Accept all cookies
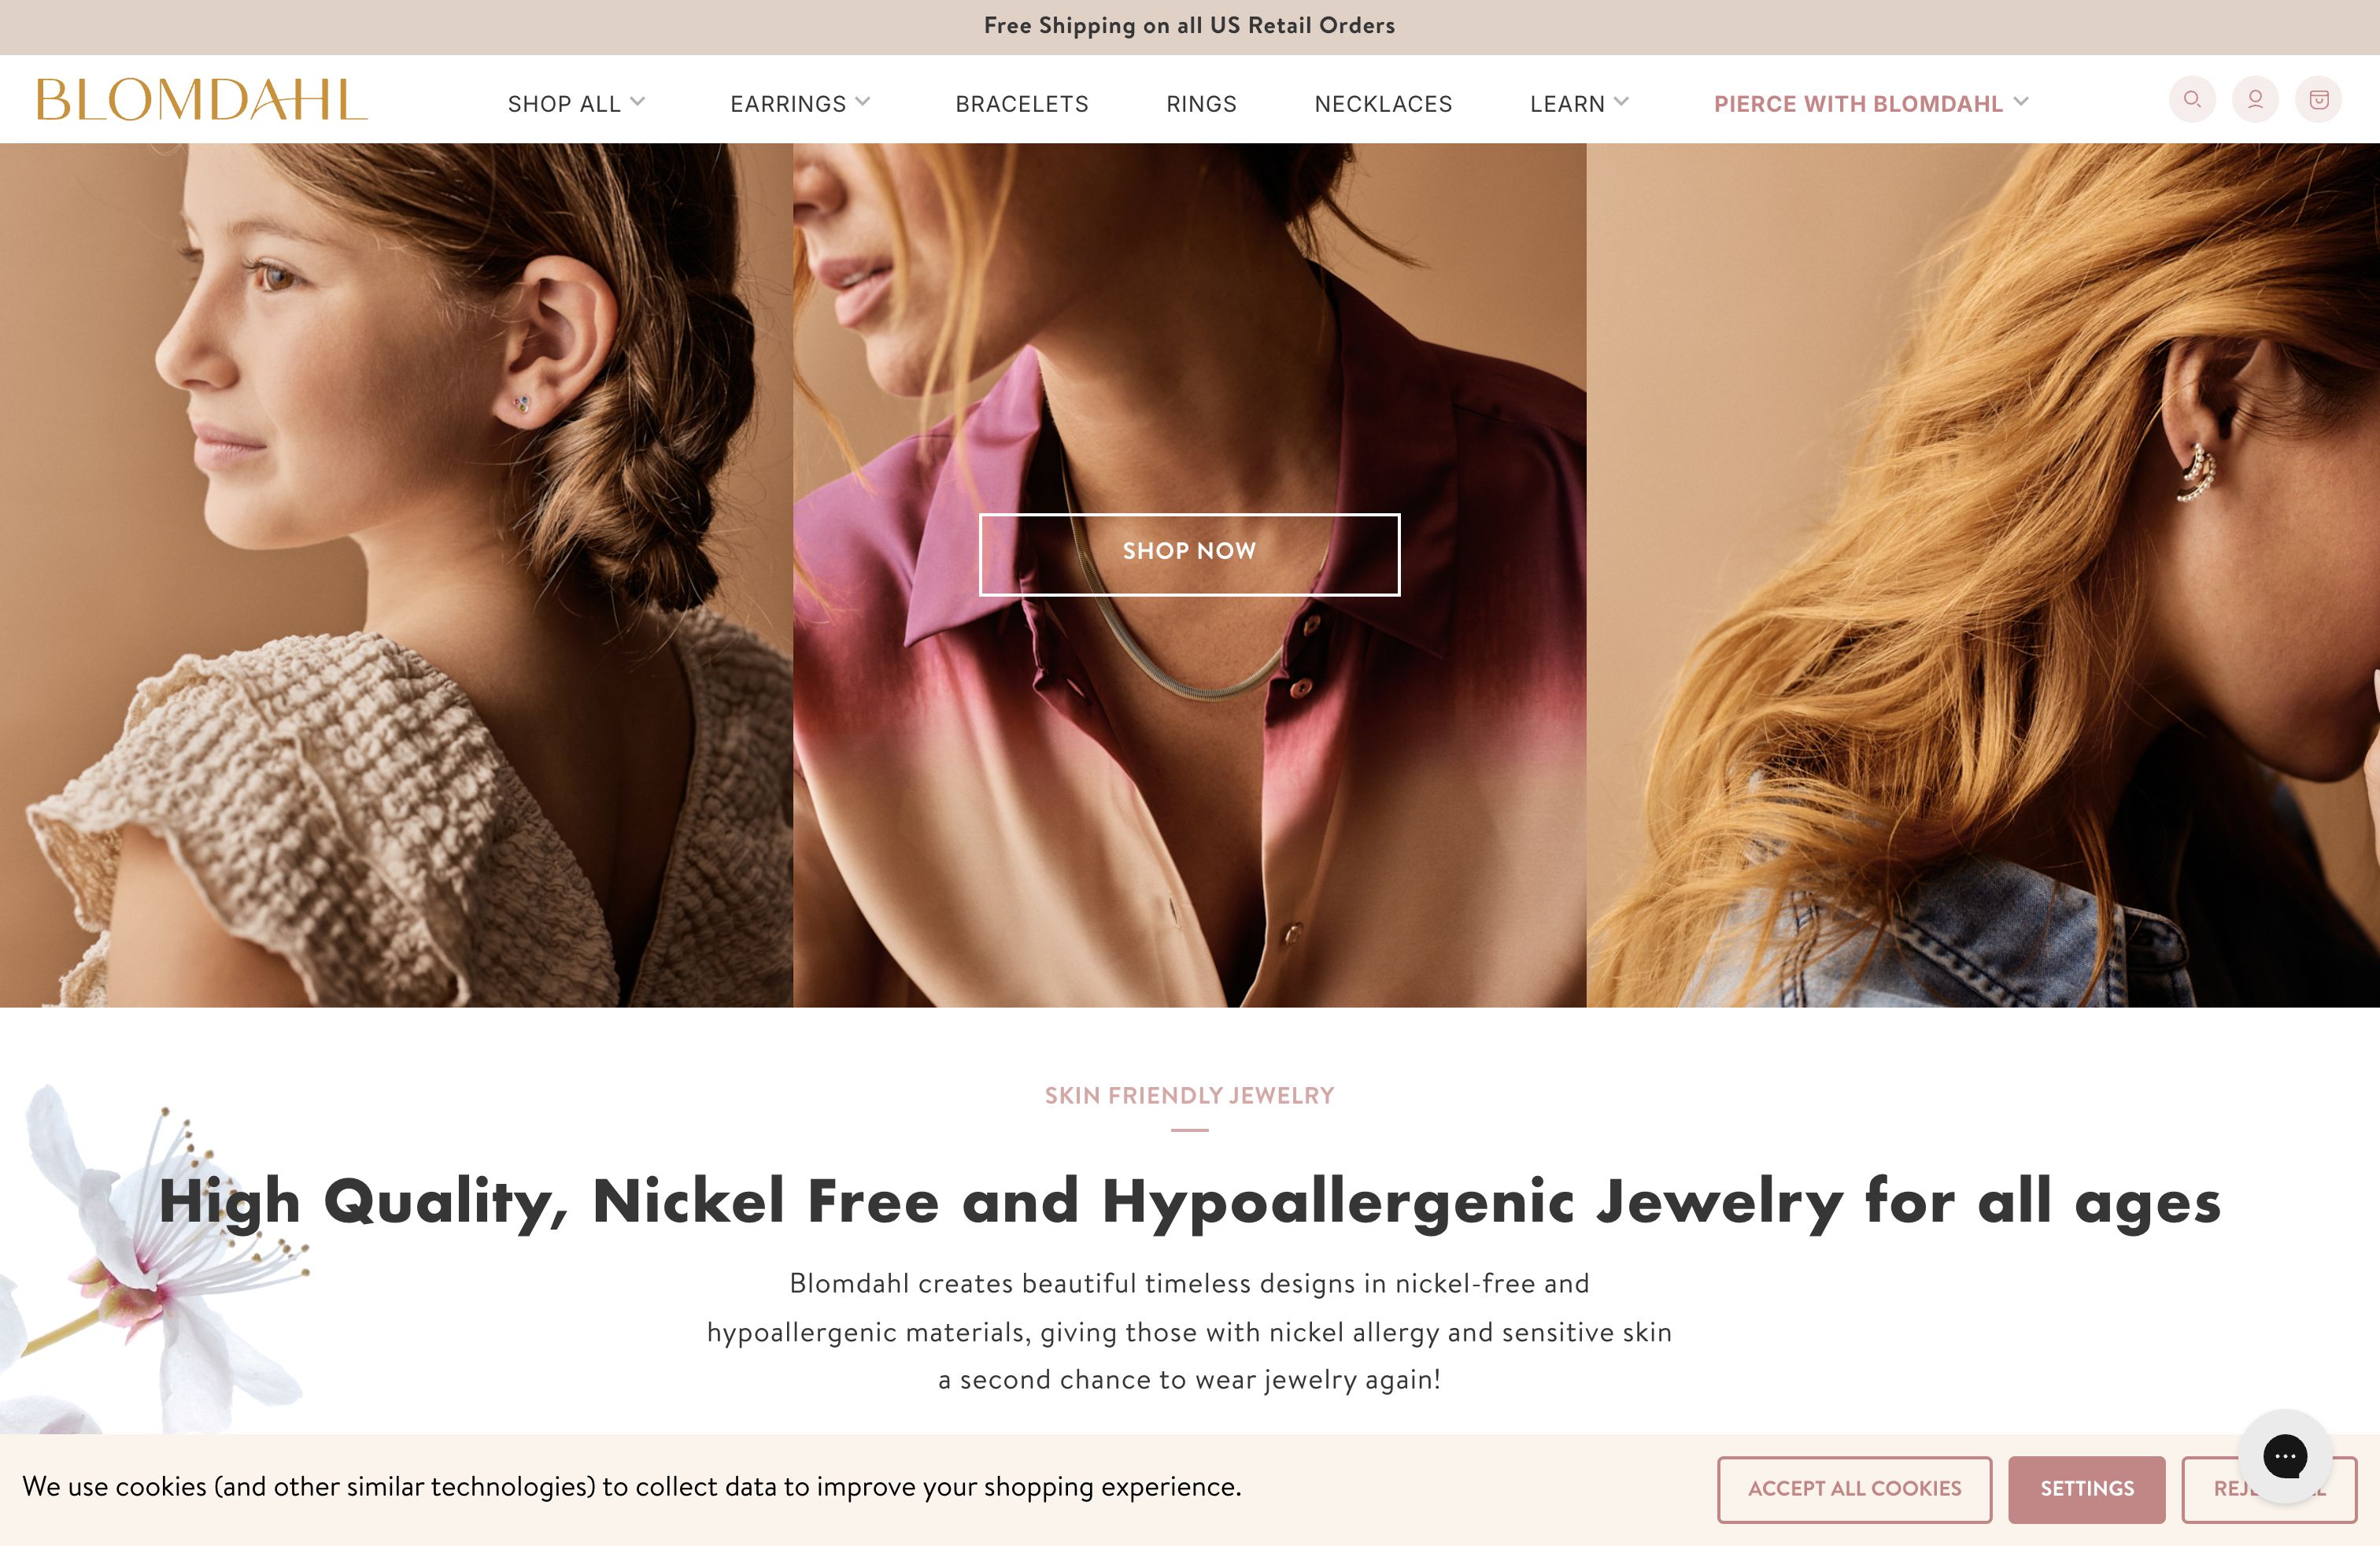2380x1546 pixels. click(1854, 1489)
